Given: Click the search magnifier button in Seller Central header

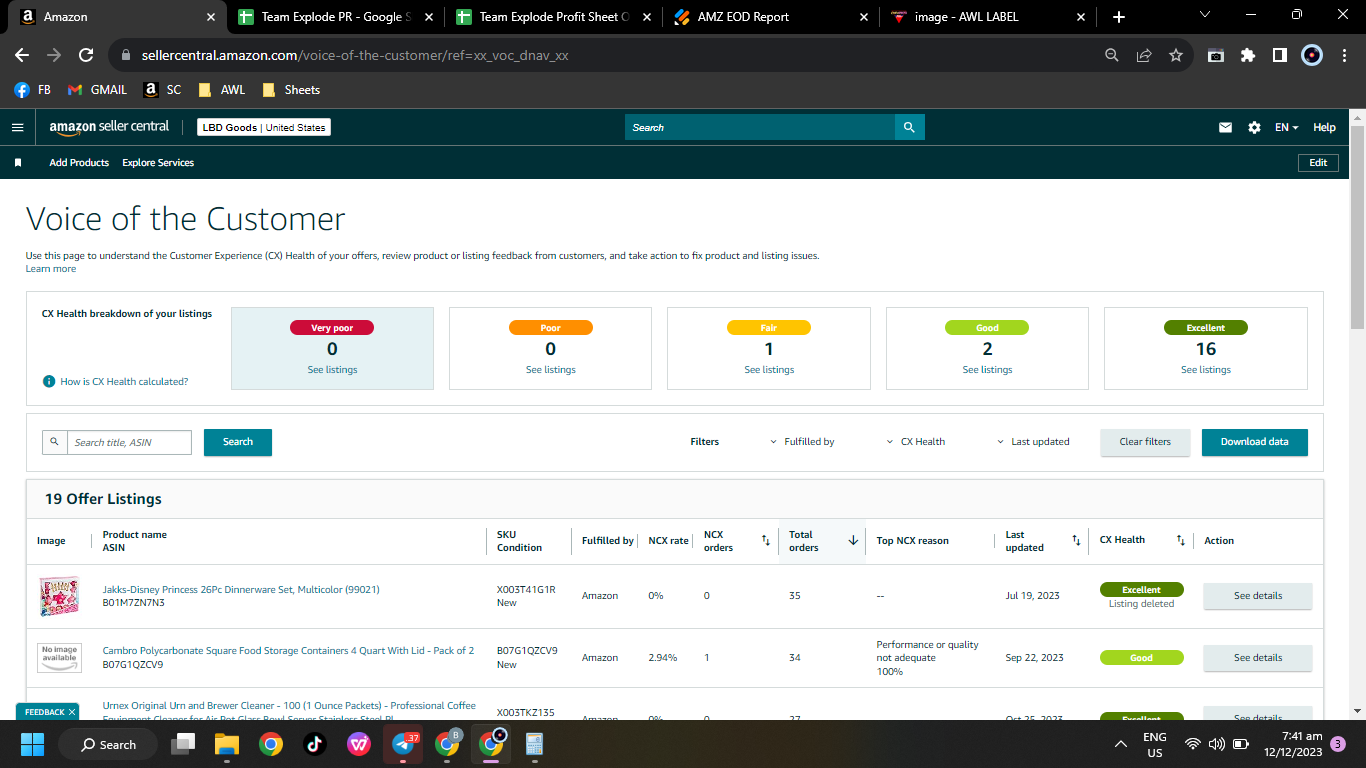Looking at the screenshot, I should coord(909,127).
